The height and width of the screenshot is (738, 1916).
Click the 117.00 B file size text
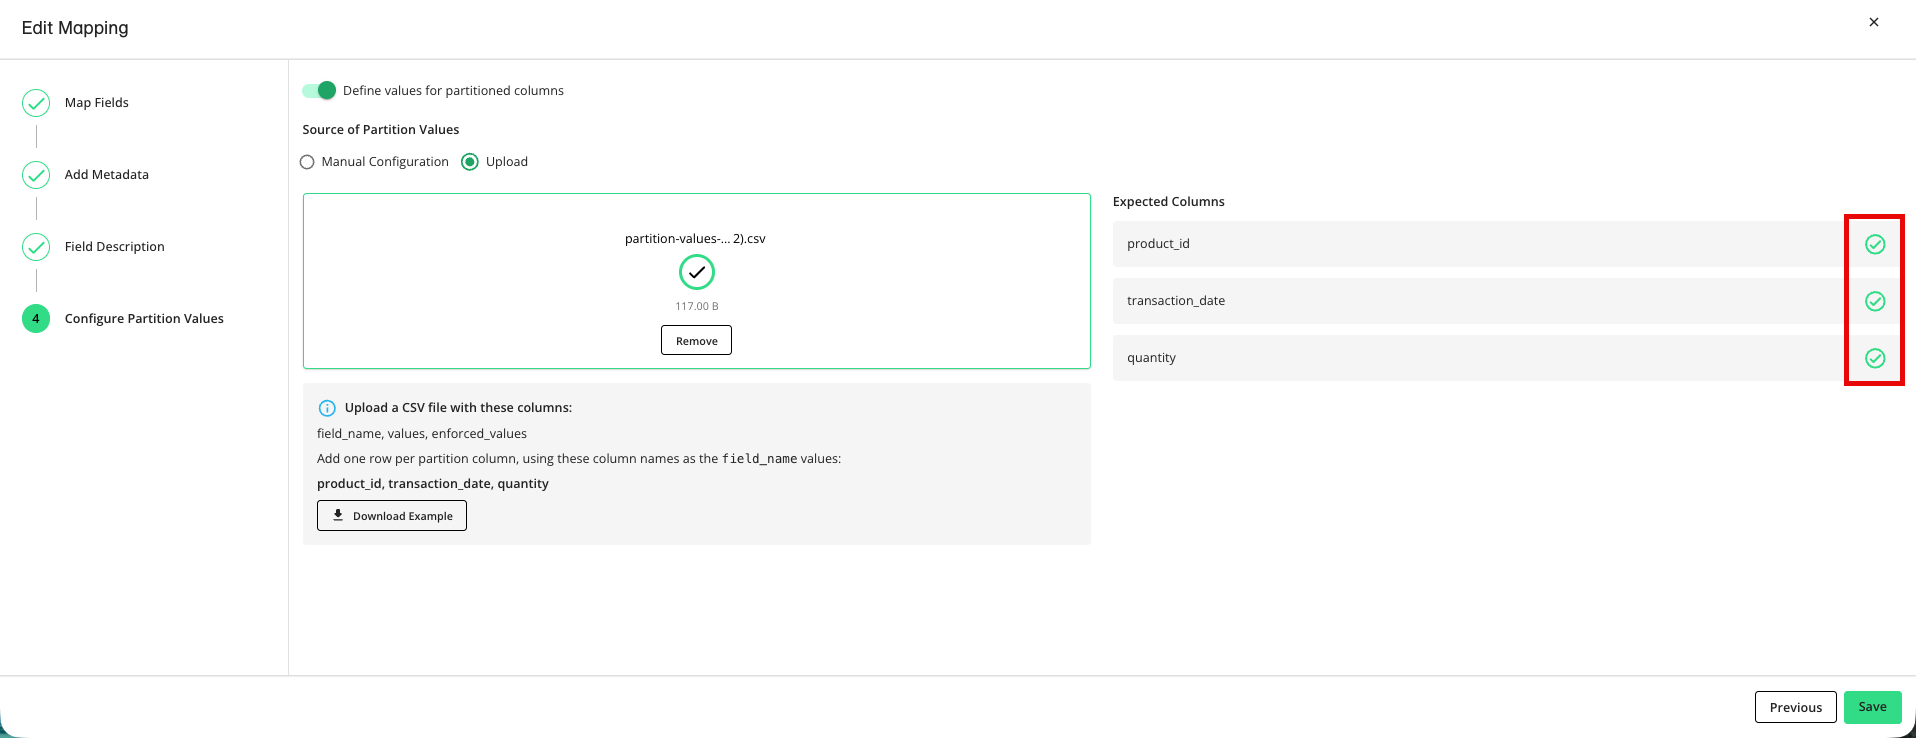coord(697,306)
